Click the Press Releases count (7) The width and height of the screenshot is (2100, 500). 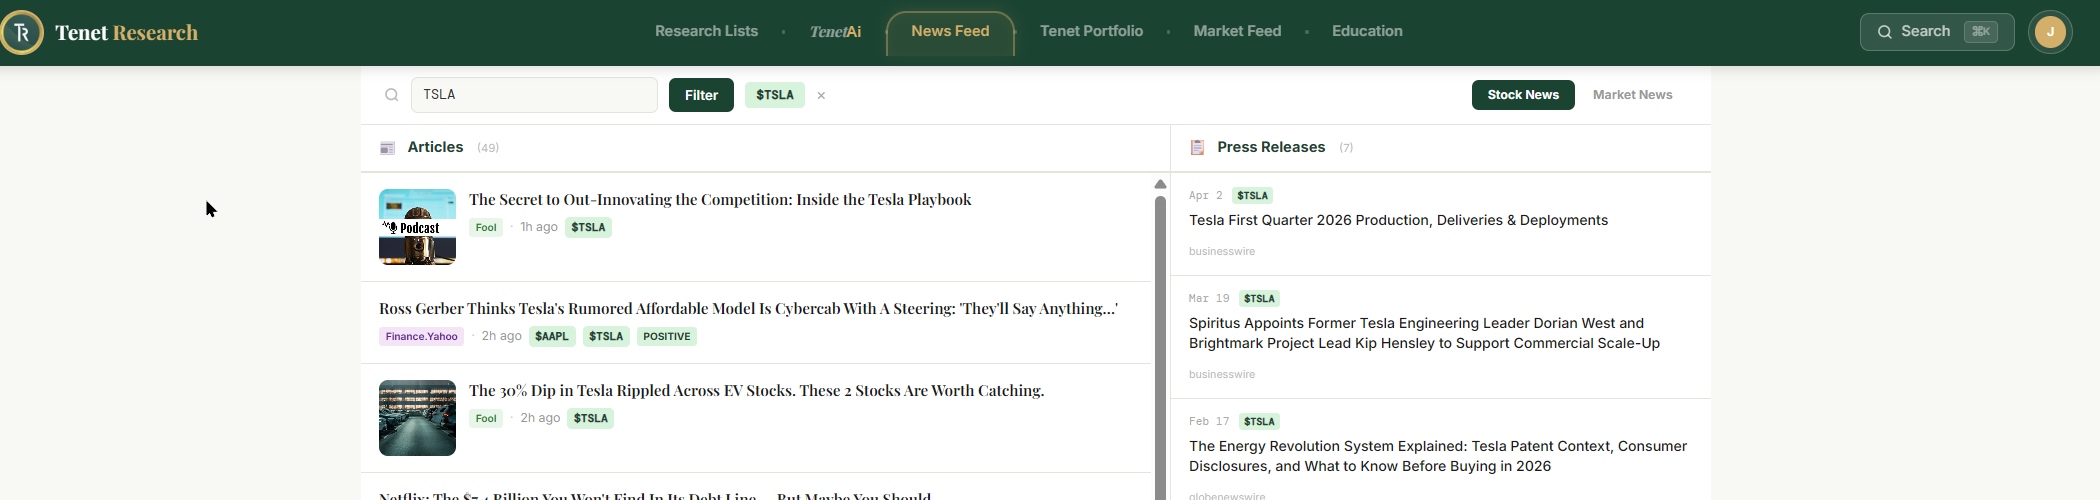[x=1346, y=148]
